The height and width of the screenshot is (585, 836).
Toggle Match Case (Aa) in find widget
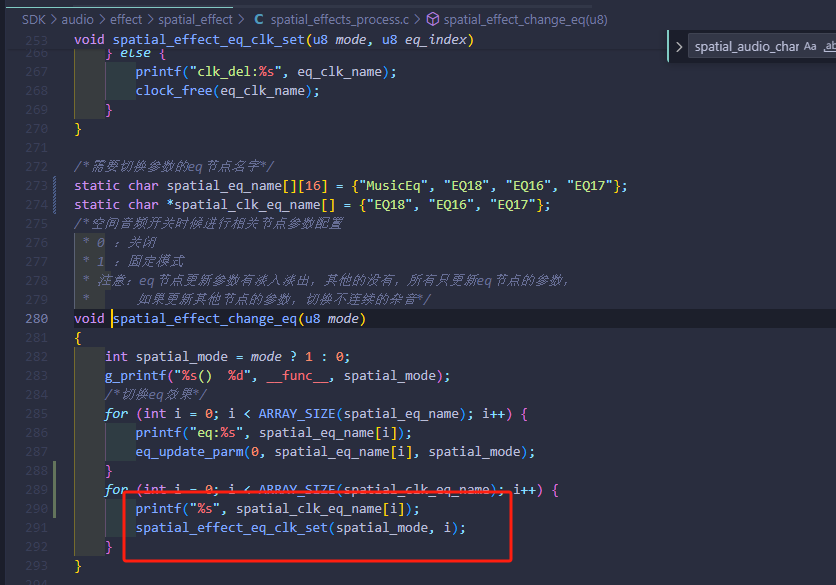(x=810, y=46)
